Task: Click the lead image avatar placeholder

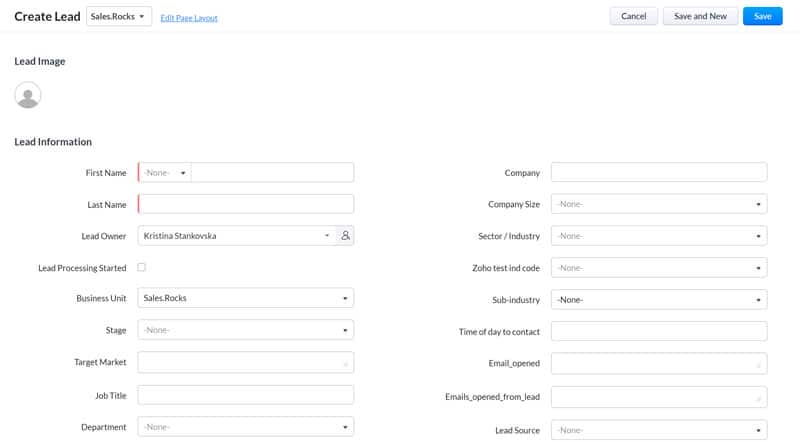Action: (28, 95)
